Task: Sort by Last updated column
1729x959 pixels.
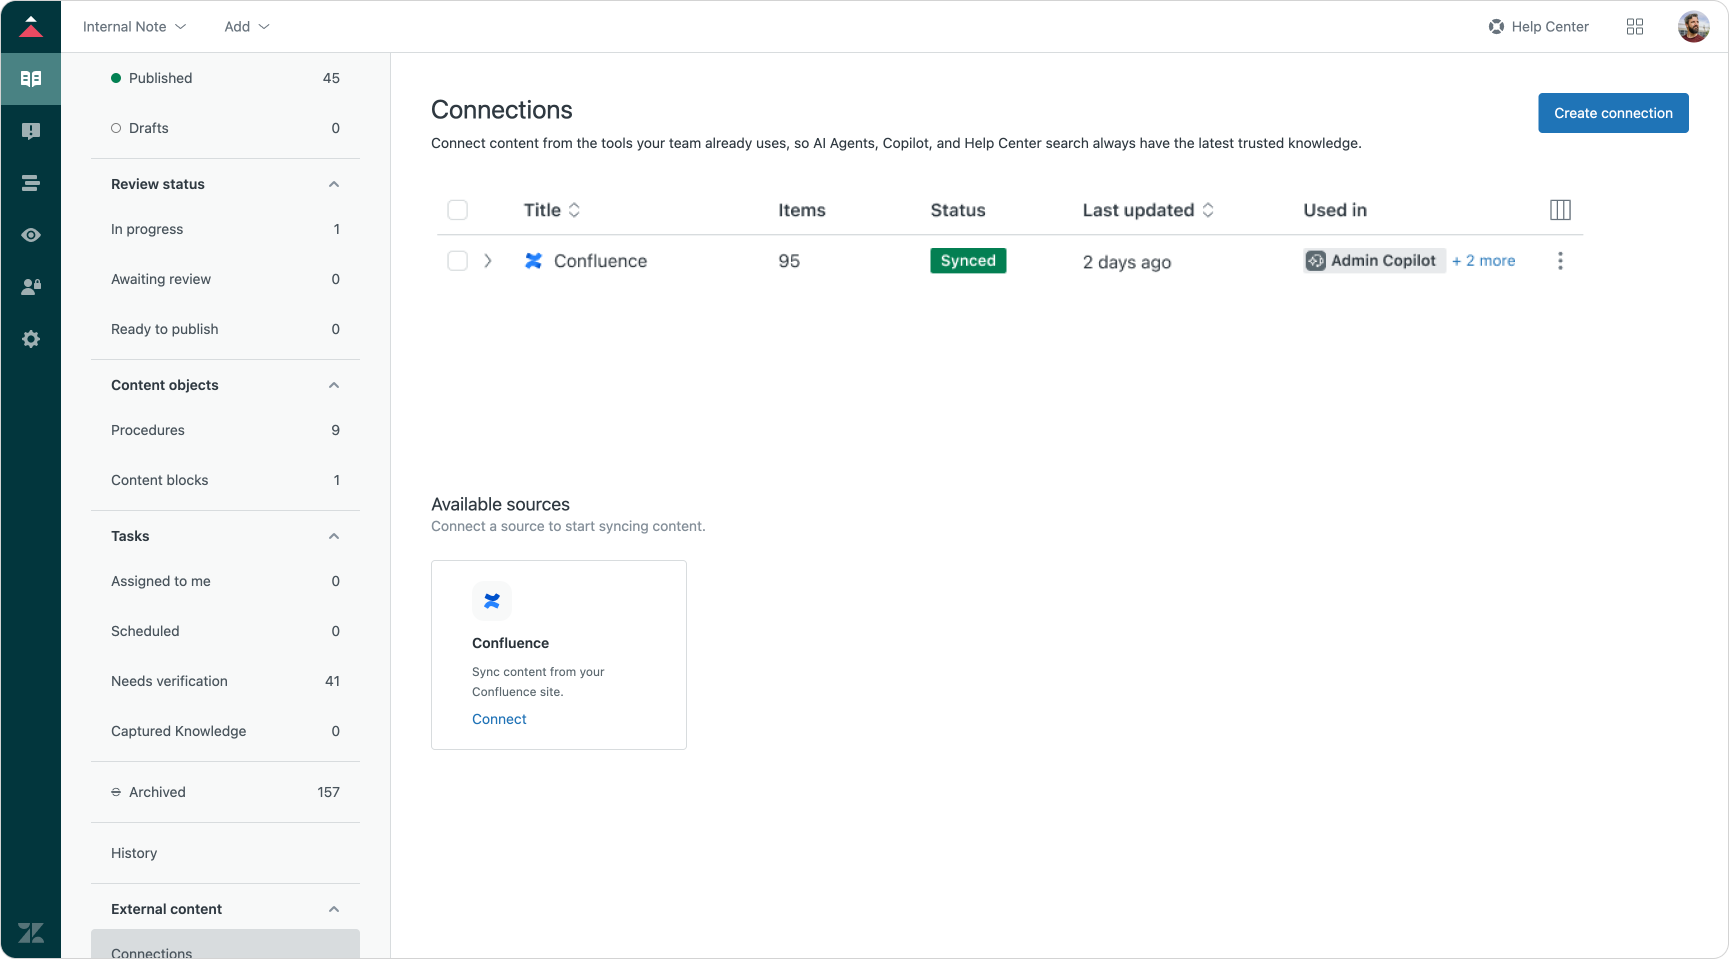Action: 1148,210
